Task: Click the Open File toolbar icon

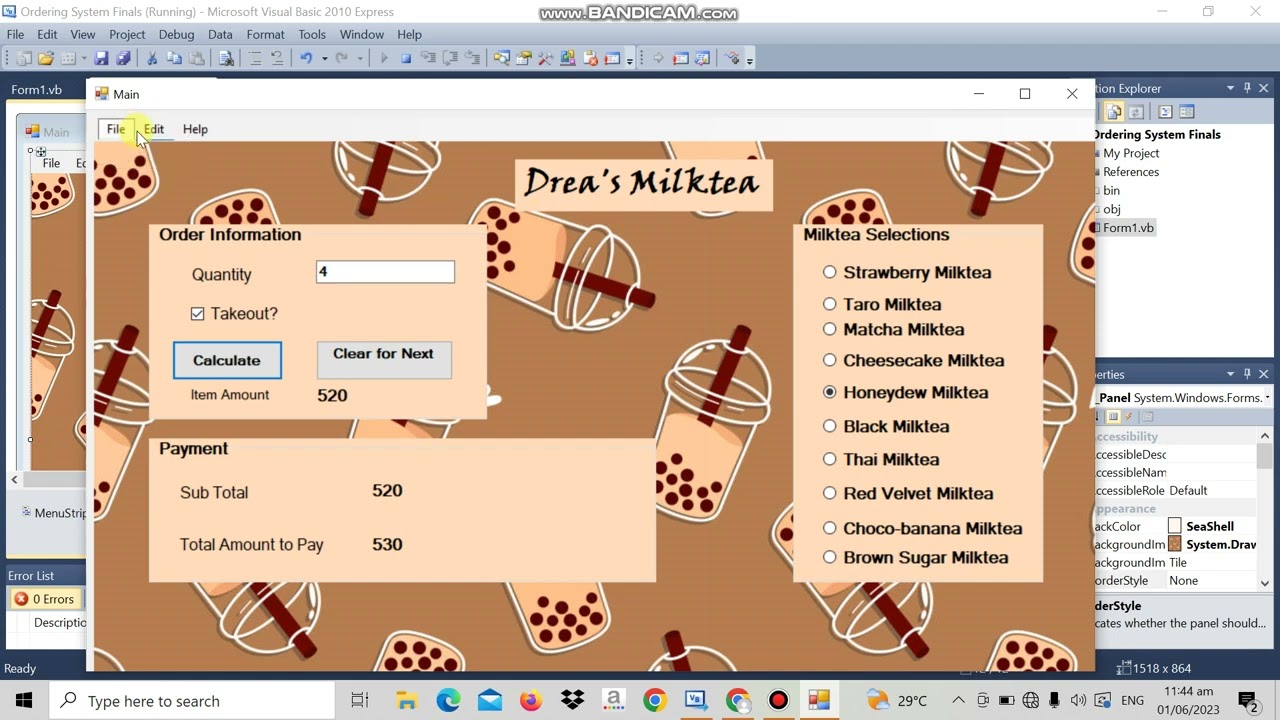Action: click(x=45, y=59)
